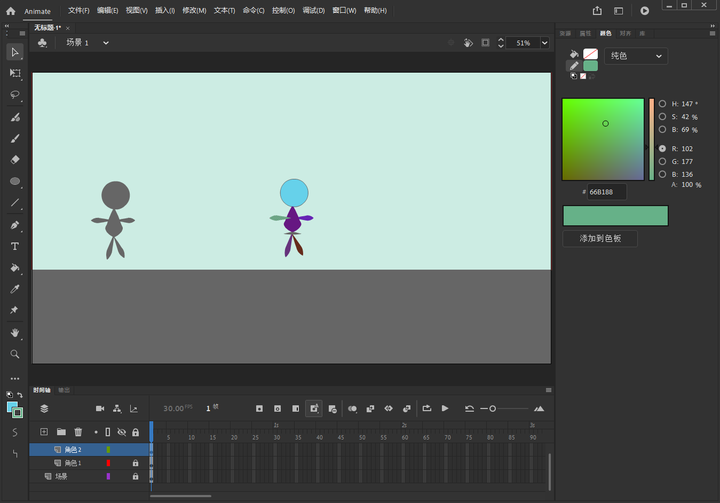Click the clip content outside stage icon

click(x=485, y=43)
